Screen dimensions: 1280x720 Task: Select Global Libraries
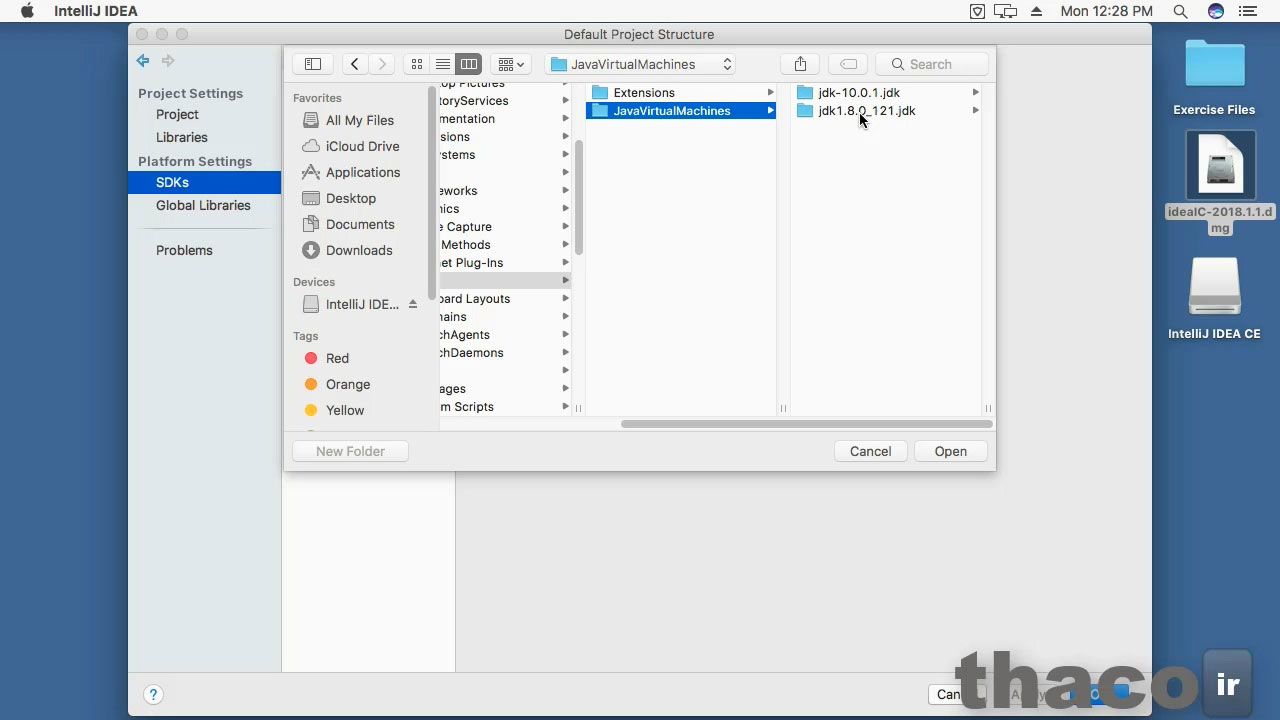pyautogui.click(x=203, y=205)
